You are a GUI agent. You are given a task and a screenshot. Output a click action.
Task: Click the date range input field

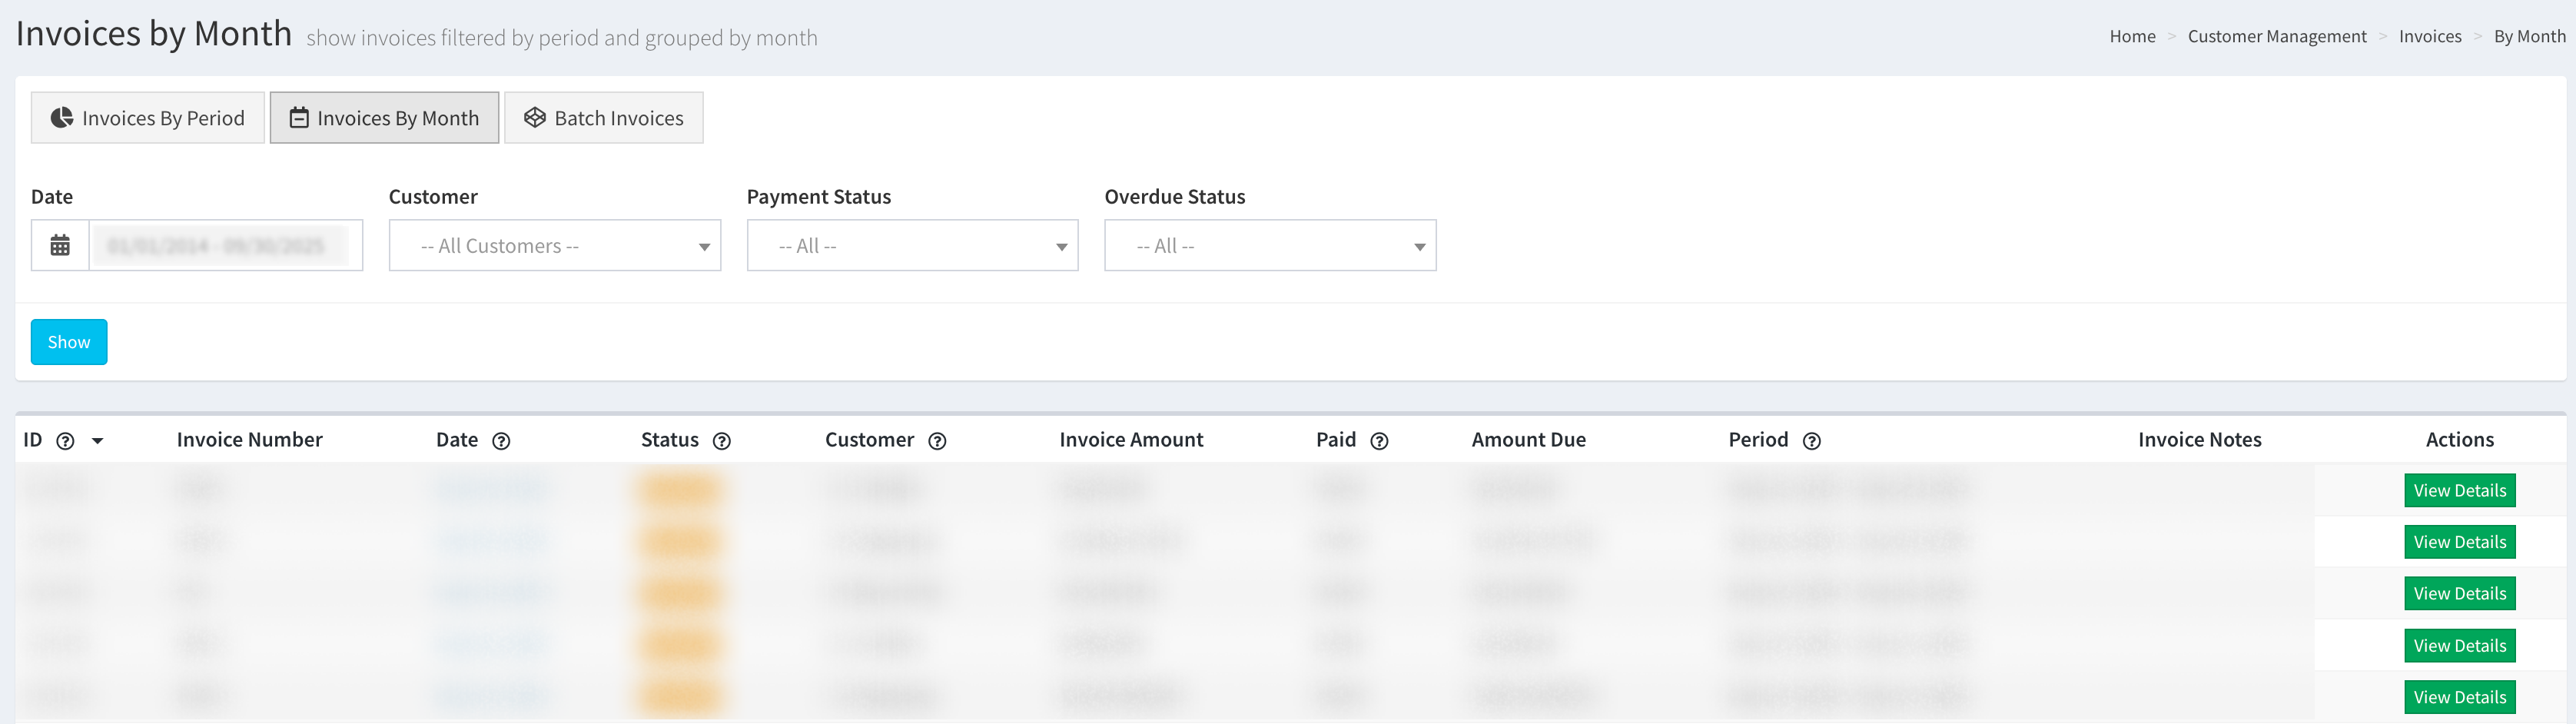pos(225,245)
